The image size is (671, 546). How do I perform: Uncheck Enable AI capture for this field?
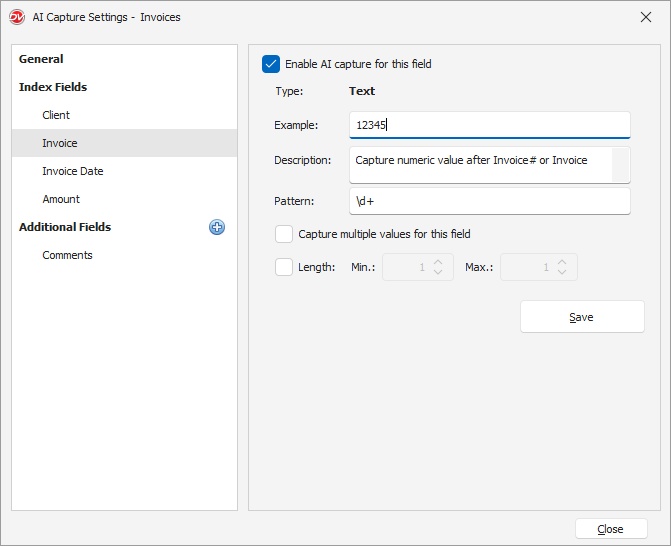pyautogui.click(x=271, y=64)
